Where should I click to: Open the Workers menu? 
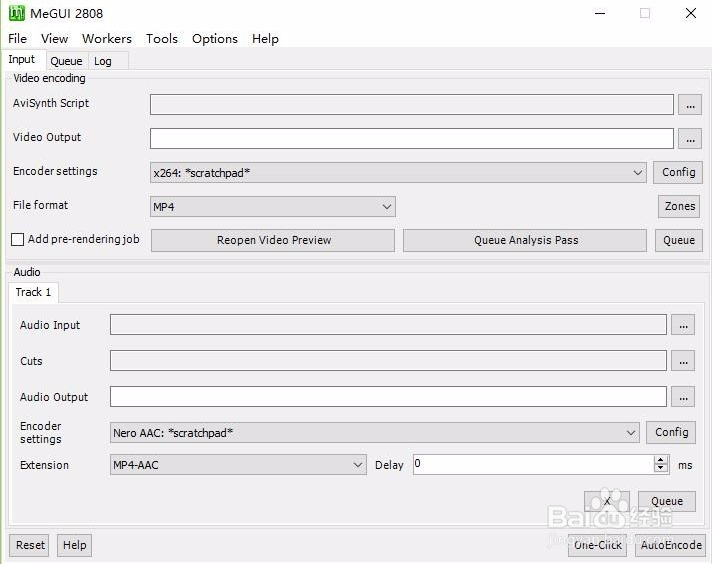[107, 39]
